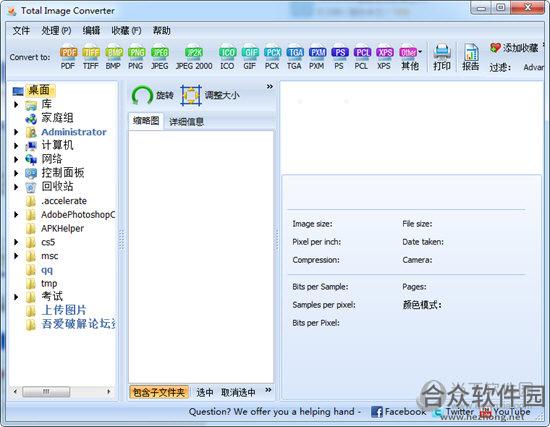Viewport: 550px width, 427px height.
Task: Open the 调整大小 resize tool
Action: pos(210,95)
